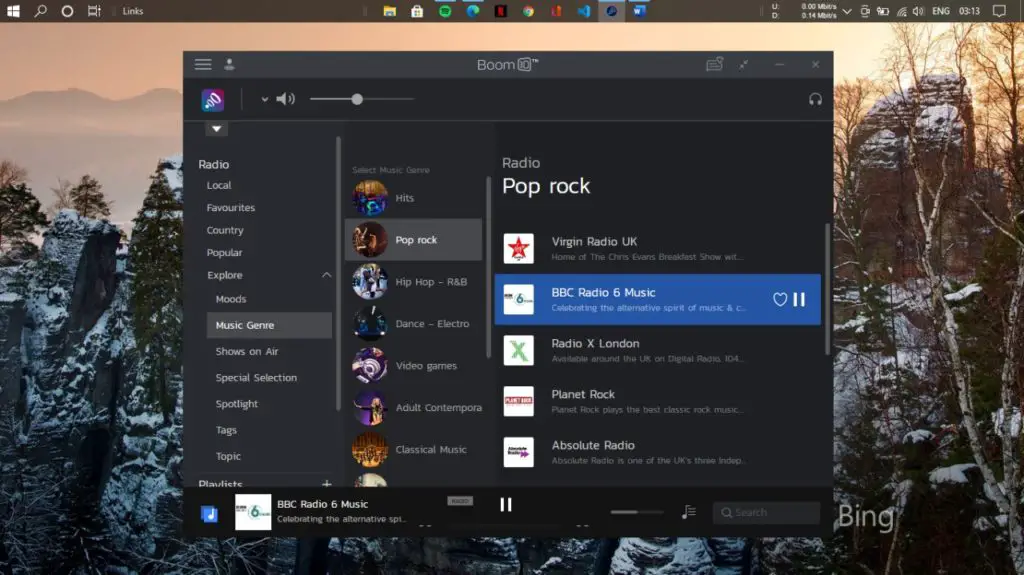Open File Explorer from taskbar
1024x575 pixels.
[389, 11]
